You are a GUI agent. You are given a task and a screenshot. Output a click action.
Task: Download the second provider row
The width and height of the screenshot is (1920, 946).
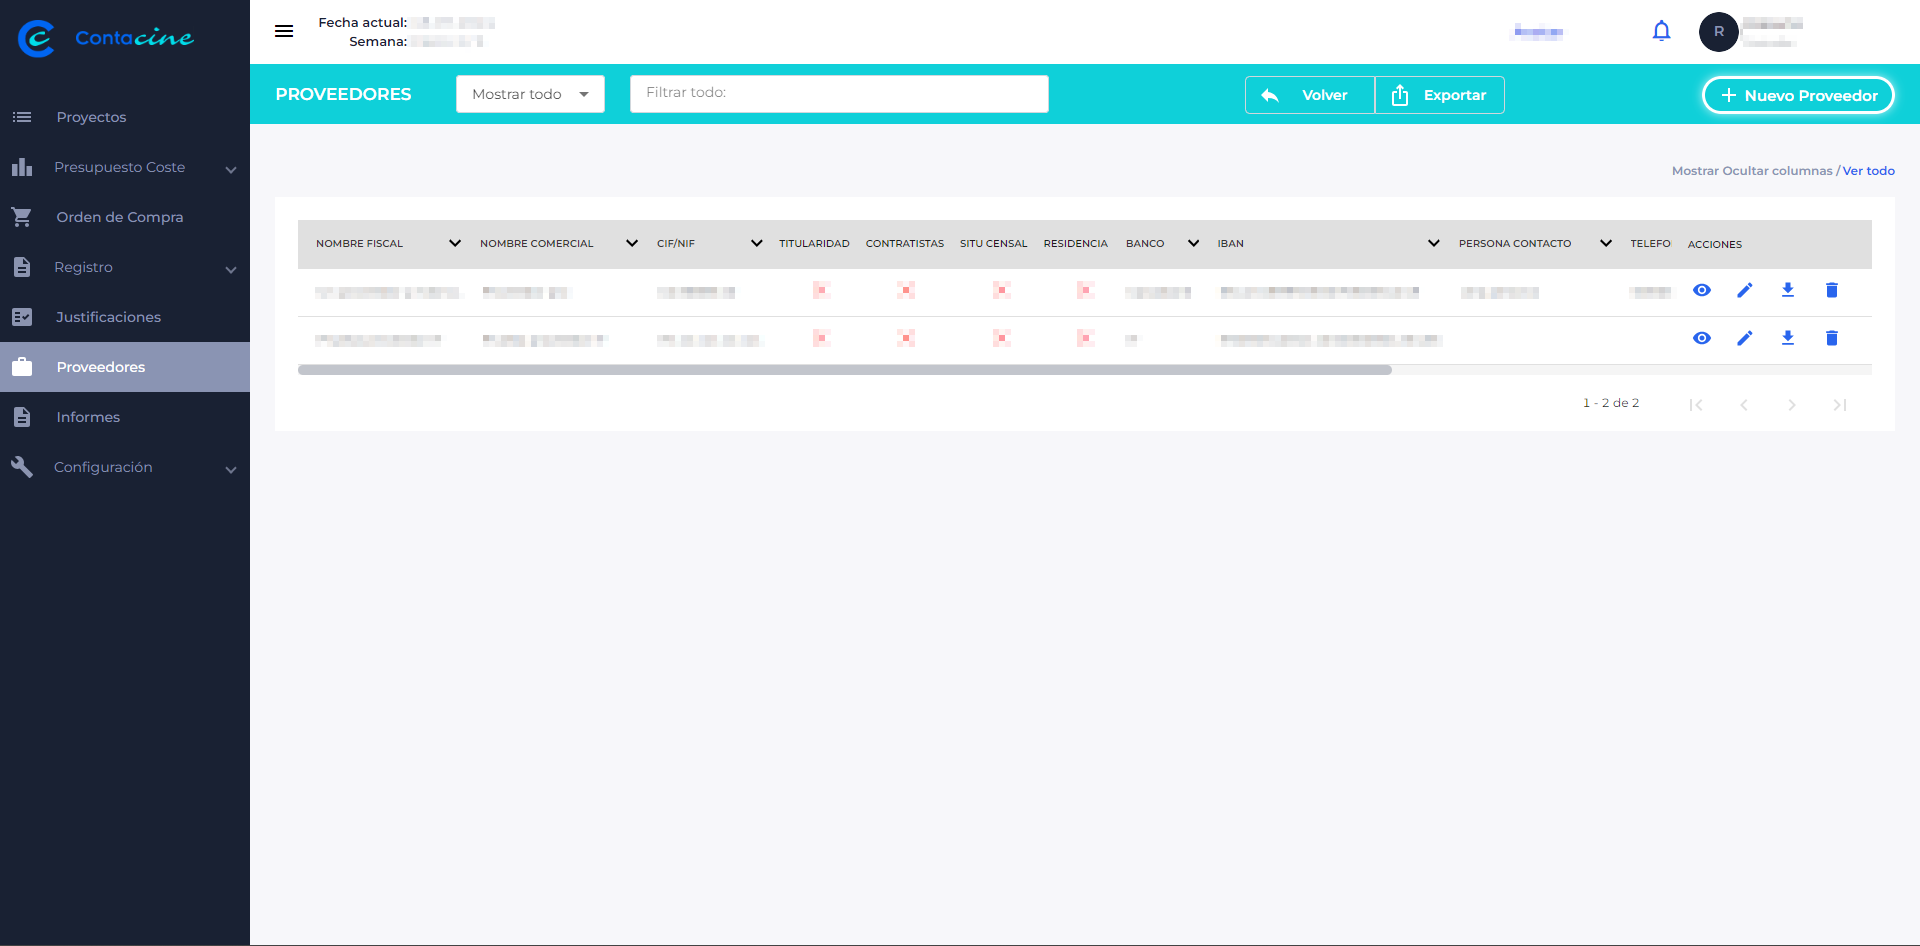tap(1788, 338)
